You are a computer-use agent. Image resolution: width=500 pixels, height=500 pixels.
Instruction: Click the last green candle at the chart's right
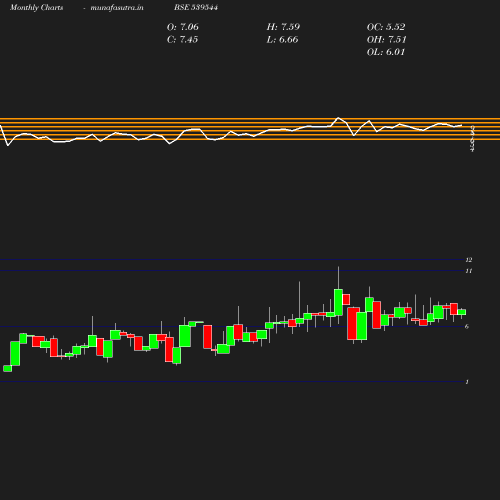462,312
